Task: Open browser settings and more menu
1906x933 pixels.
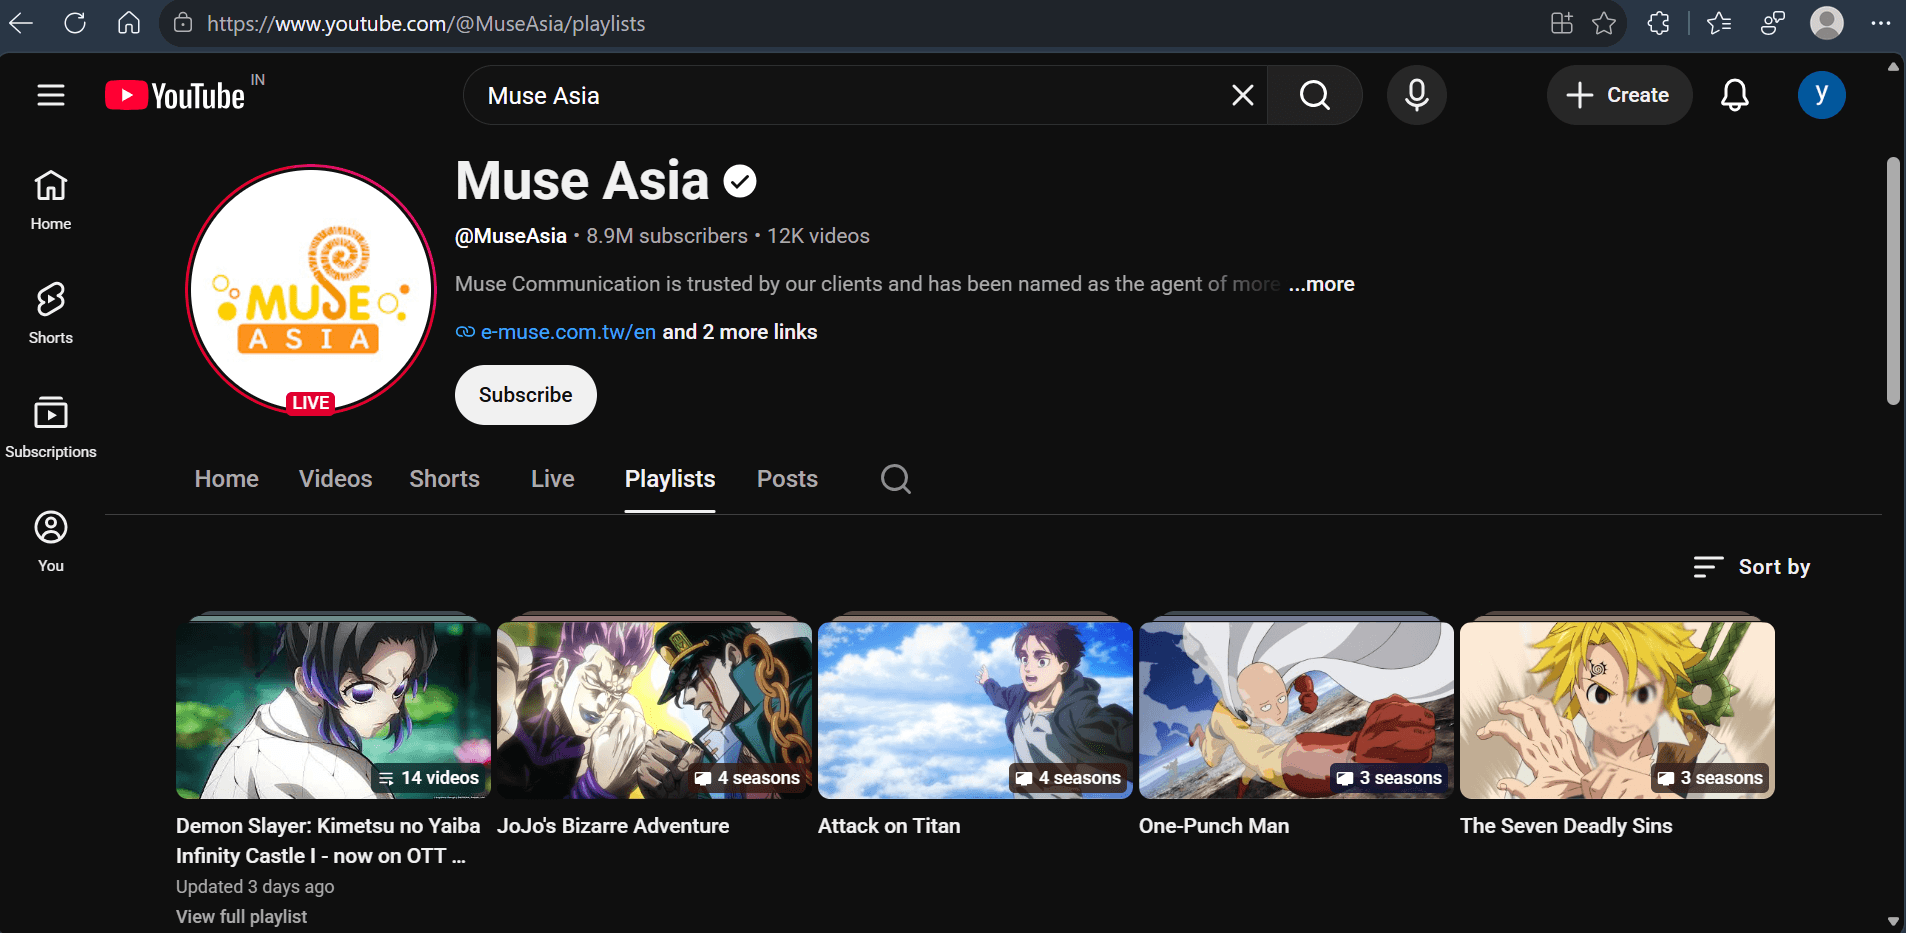Action: (1881, 23)
